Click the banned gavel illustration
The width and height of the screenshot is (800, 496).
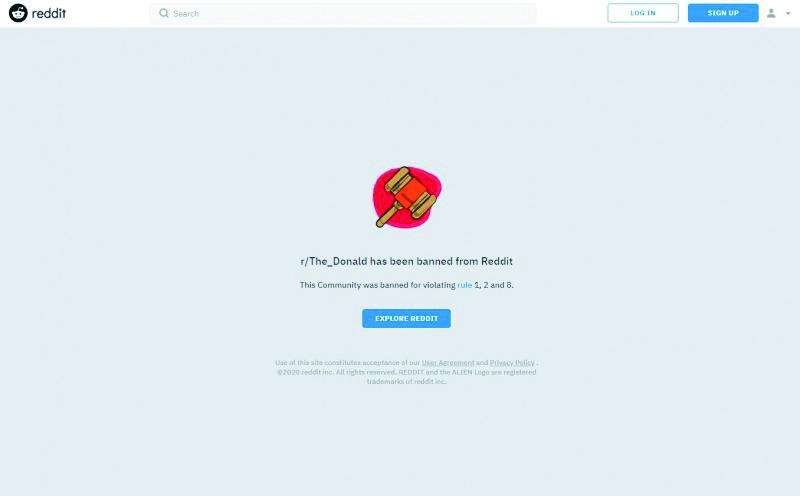point(407,196)
